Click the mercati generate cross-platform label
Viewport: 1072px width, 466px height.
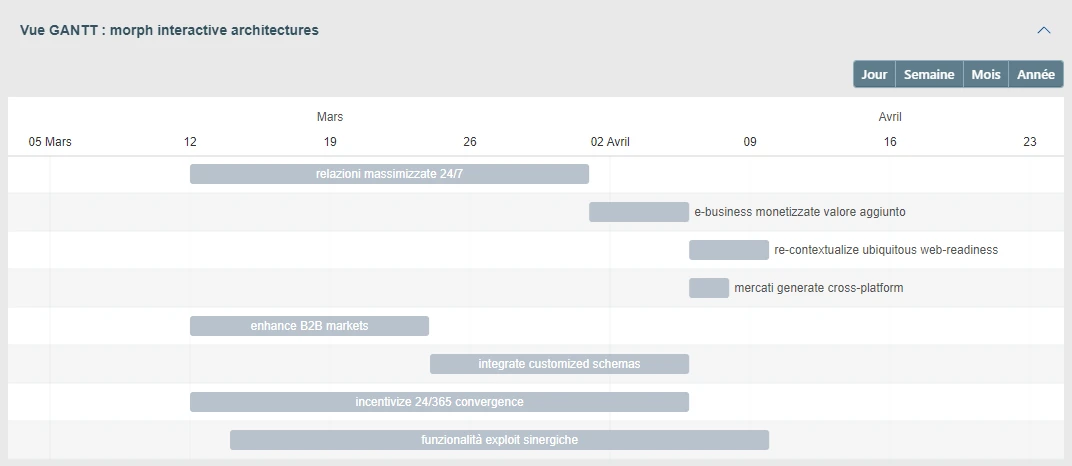point(819,288)
